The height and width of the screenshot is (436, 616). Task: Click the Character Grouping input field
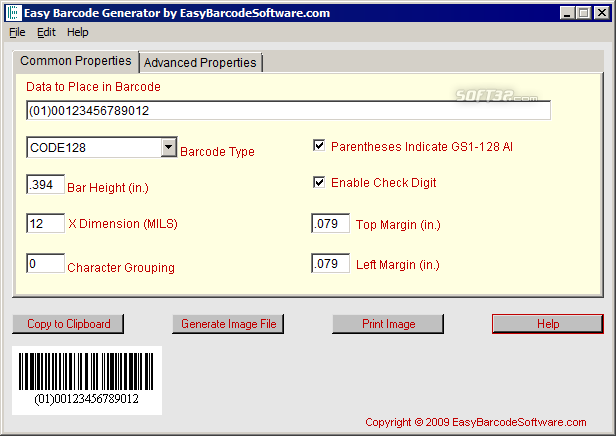coord(46,263)
